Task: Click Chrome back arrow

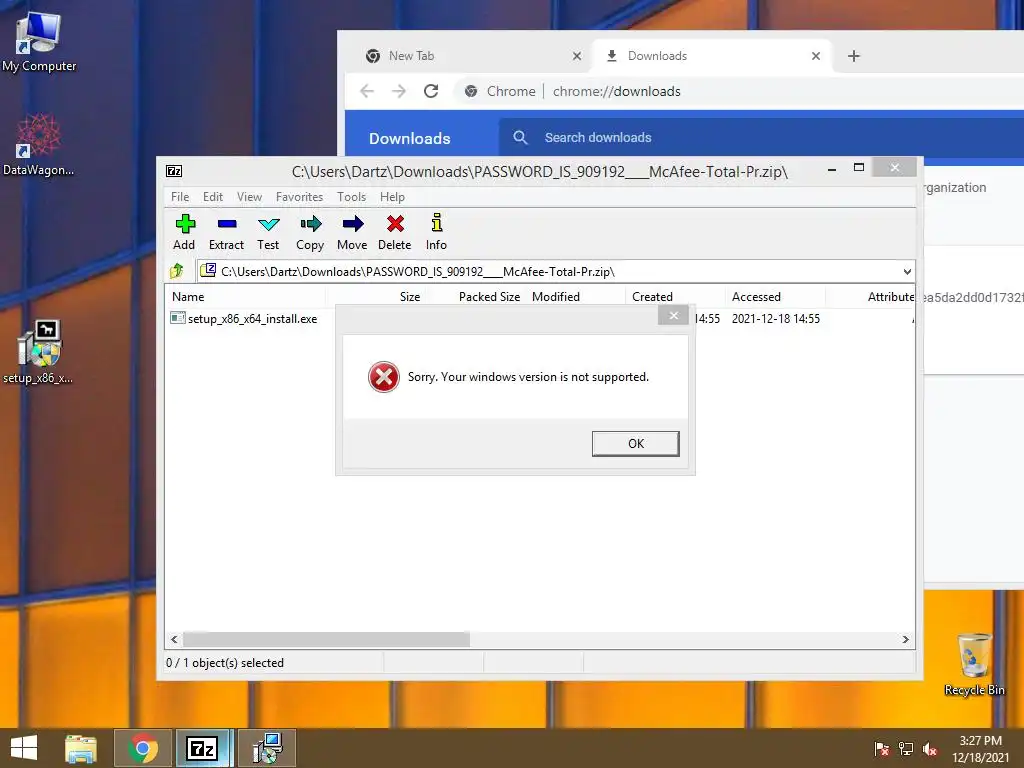Action: 367,91
